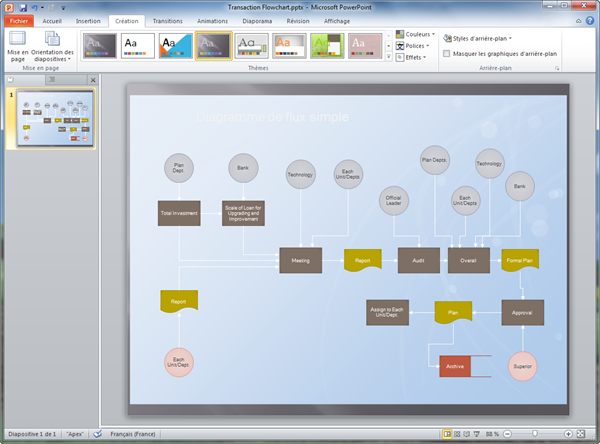600x444 pixels.
Task: Fit slide to current window icon
Action: point(580,434)
